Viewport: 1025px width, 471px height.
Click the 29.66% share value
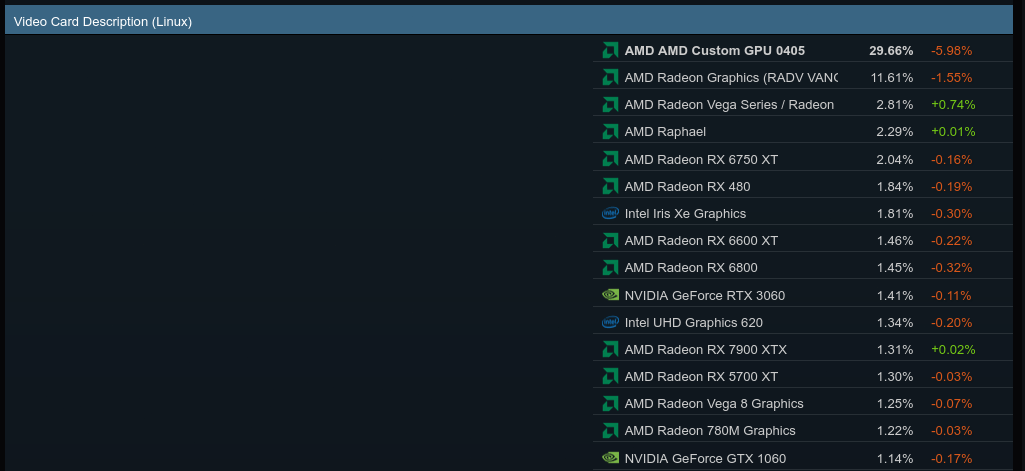pyautogui.click(x=890, y=50)
